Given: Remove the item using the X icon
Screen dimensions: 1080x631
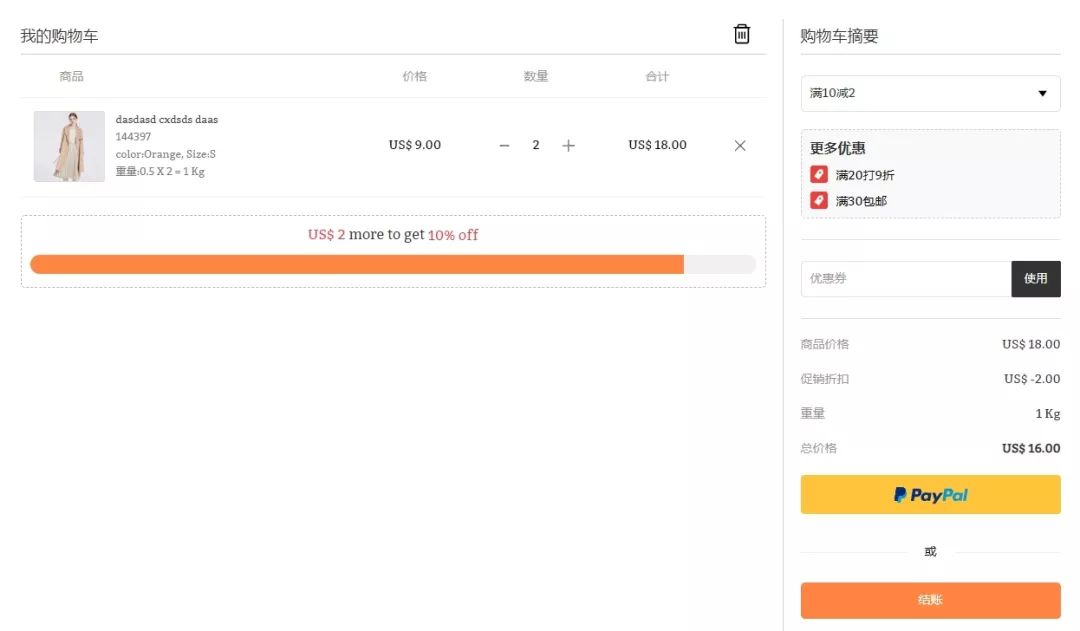Looking at the screenshot, I should coord(740,145).
